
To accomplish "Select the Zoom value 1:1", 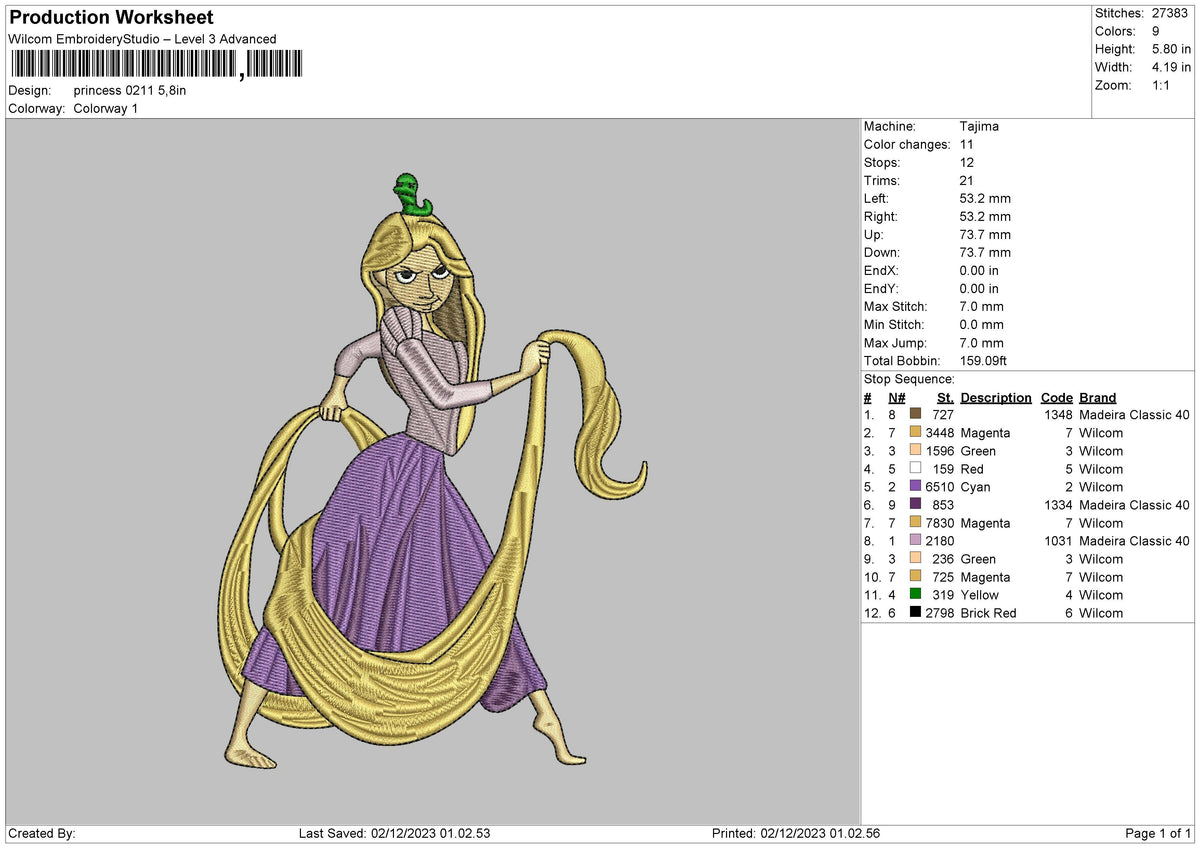I will click(1163, 85).
